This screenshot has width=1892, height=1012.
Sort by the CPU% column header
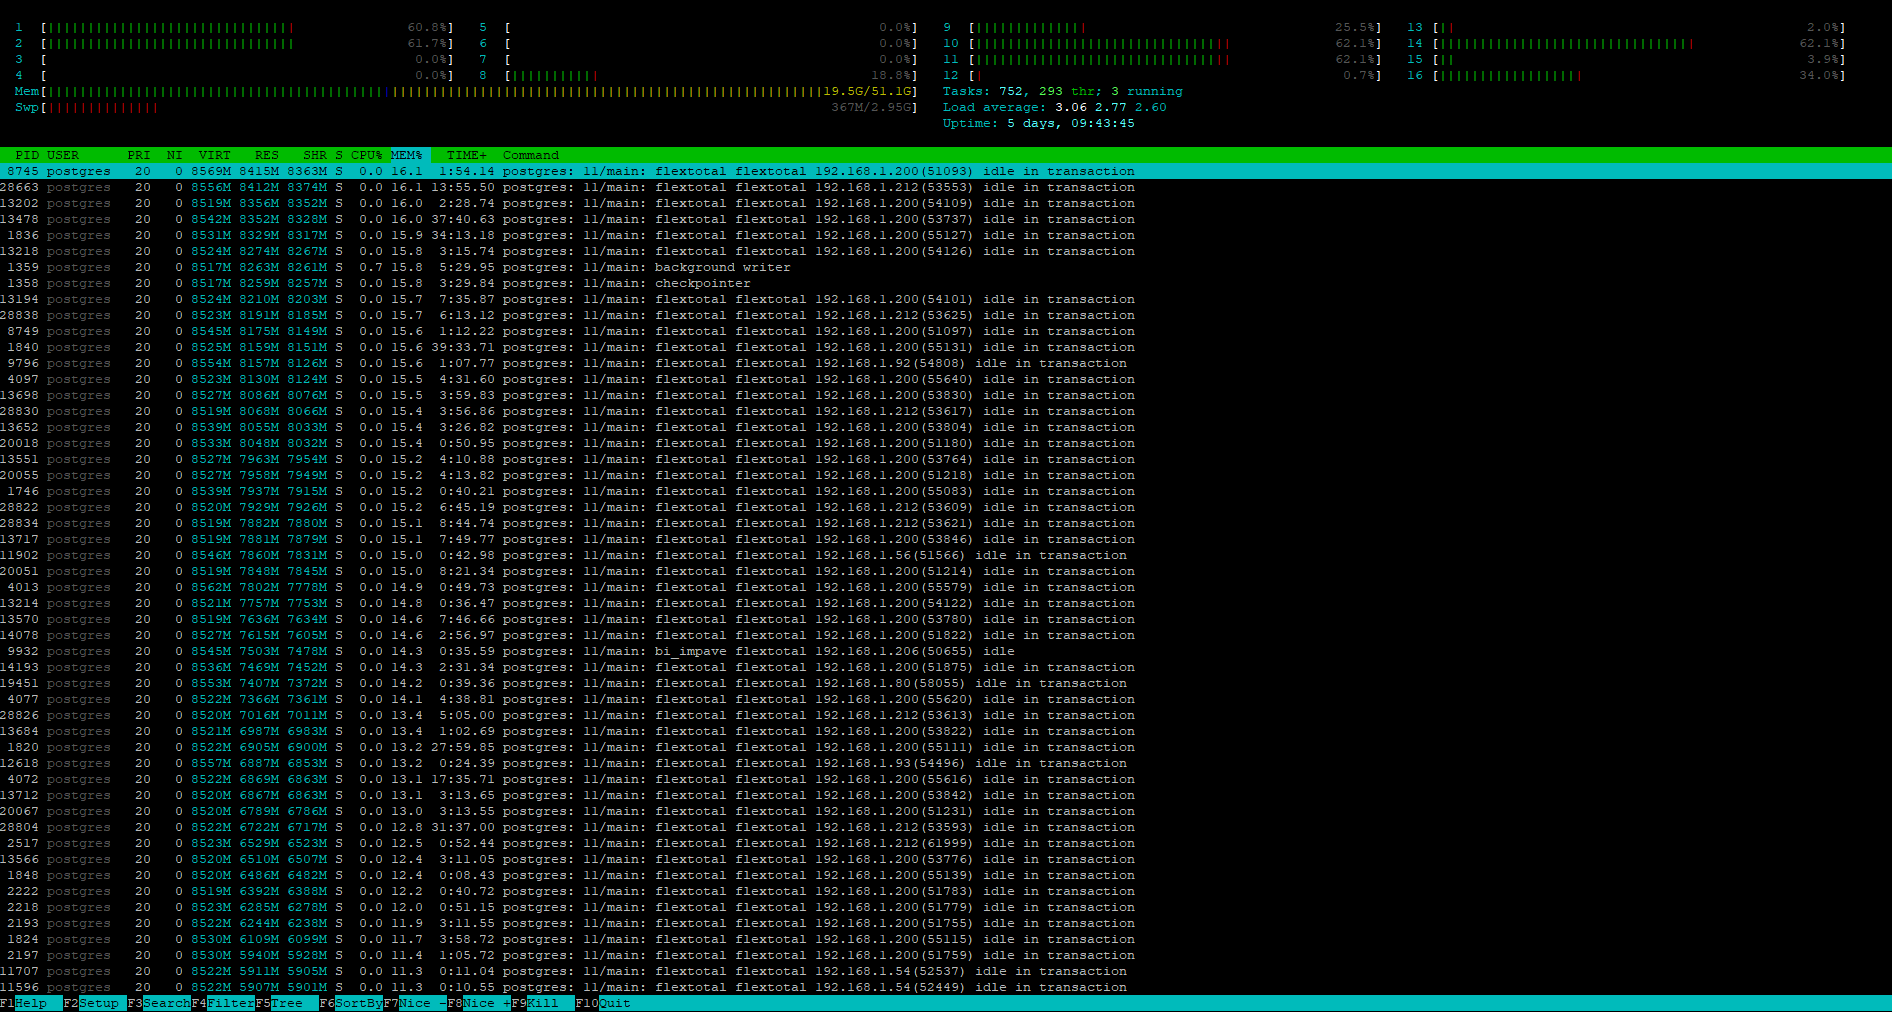point(367,155)
